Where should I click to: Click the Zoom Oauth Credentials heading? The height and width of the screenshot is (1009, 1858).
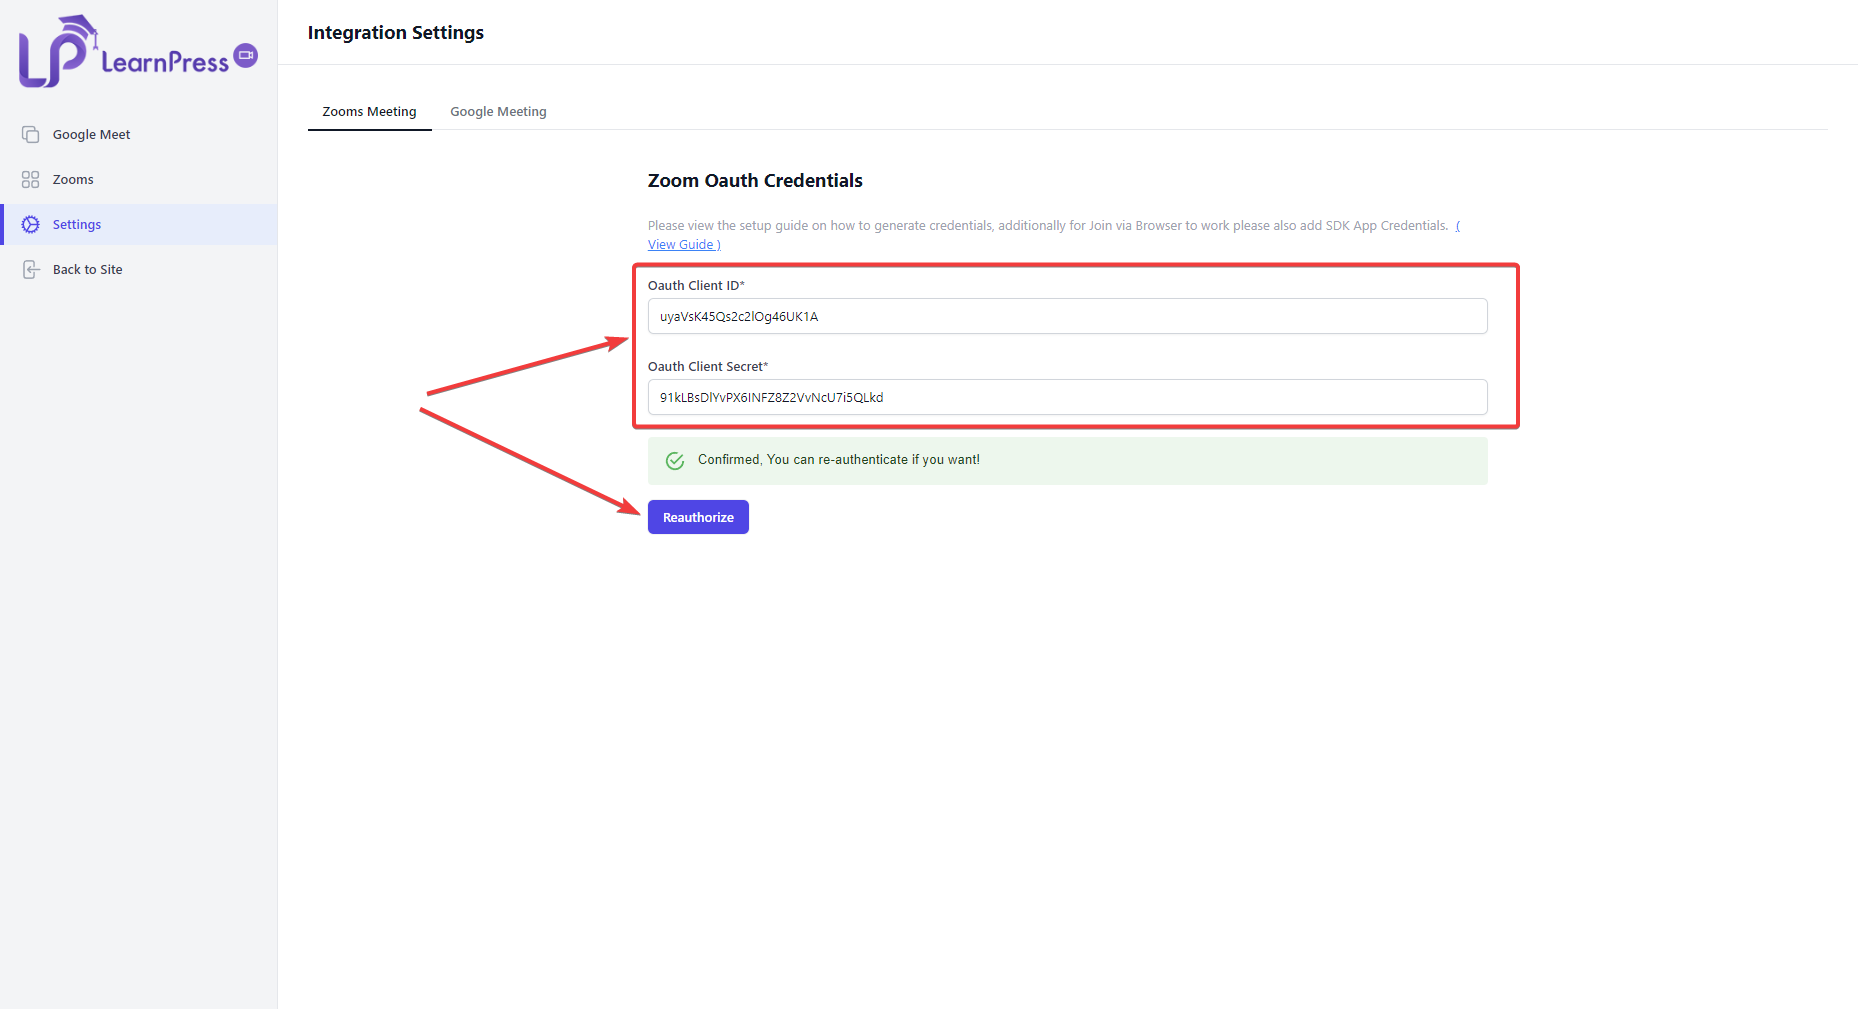coord(755,180)
